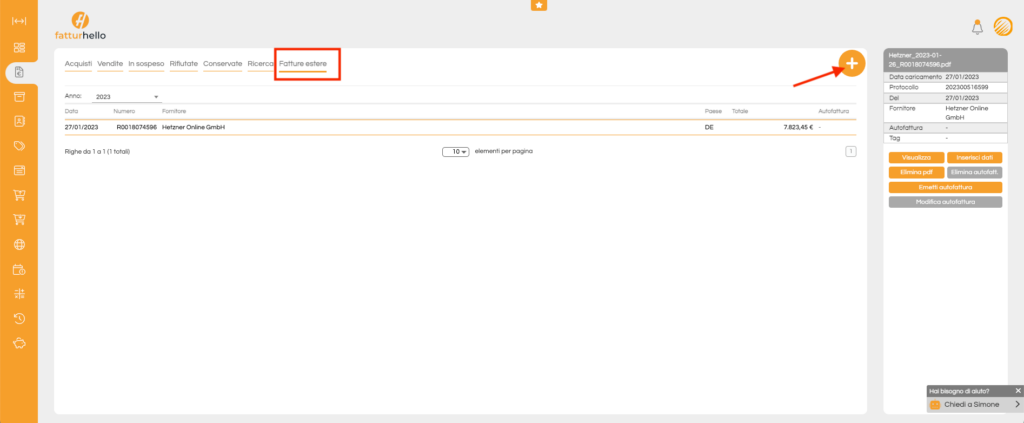Click the Emetti autofattura button

click(945, 187)
